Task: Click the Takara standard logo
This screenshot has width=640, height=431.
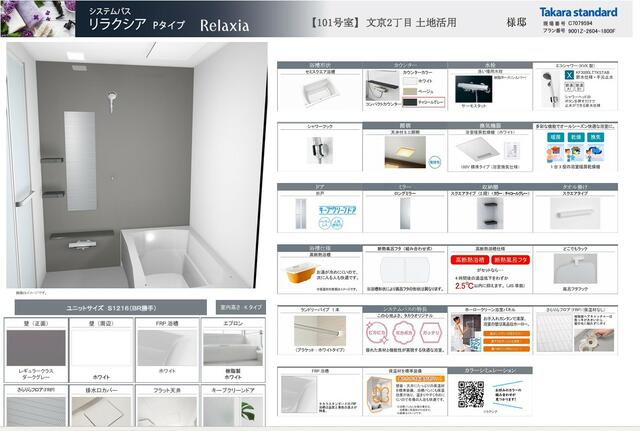Action: point(578,12)
